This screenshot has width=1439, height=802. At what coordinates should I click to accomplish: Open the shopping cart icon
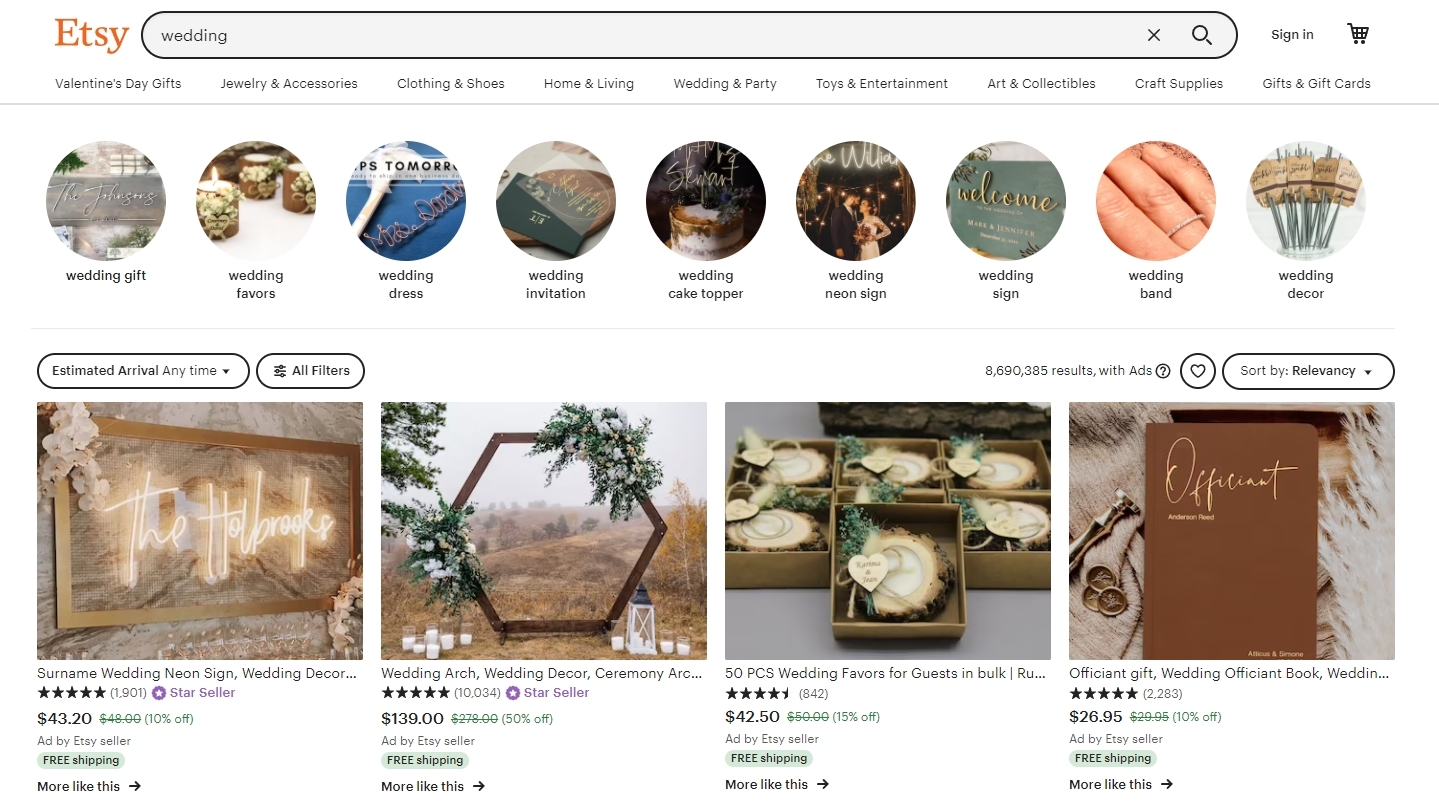1357,34
